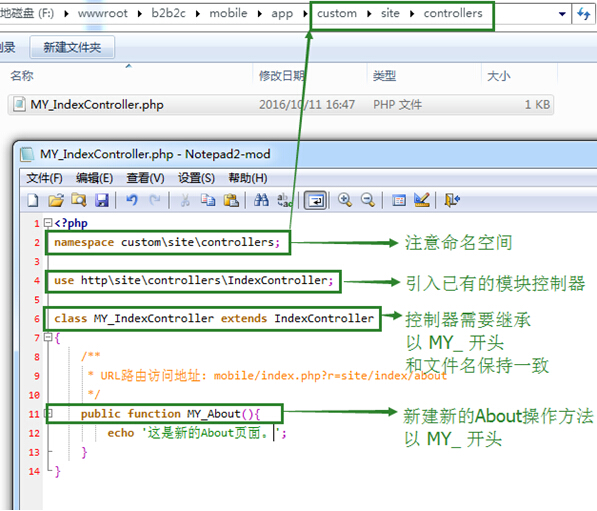Click the class MY_IndexController declaration line
The width and height of the screenshot is (597, 511).
214,318
